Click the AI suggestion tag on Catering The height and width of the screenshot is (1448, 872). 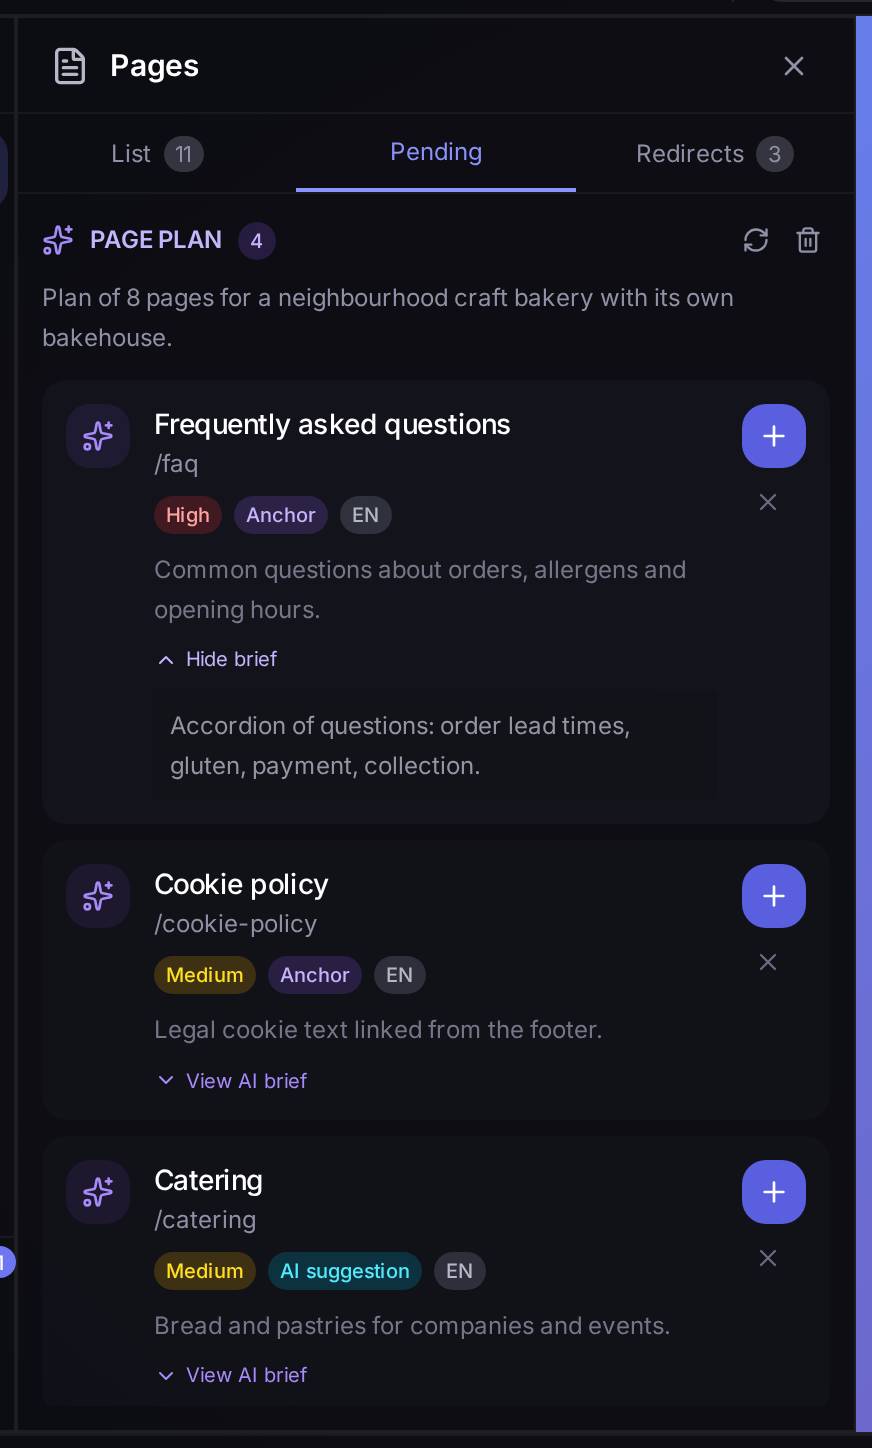345,1271
